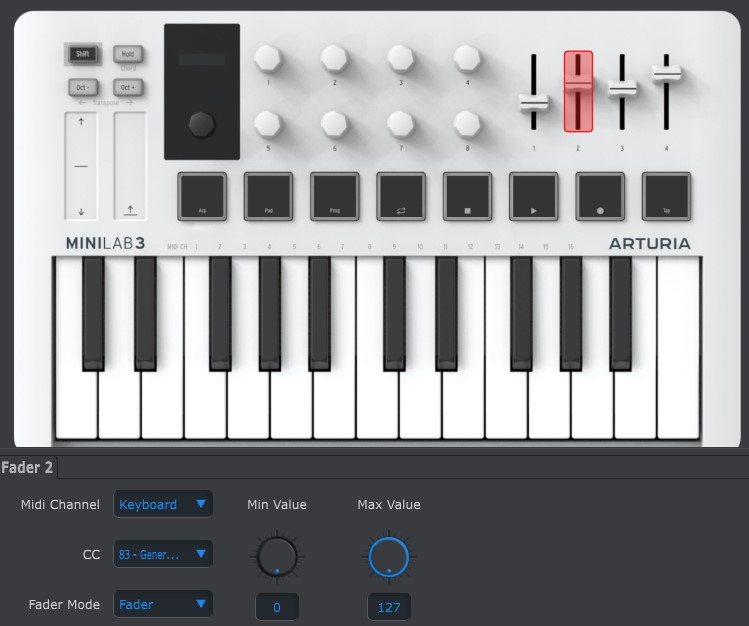Select knob 3
Screen dimensions: 749x626
pos(401,58)
